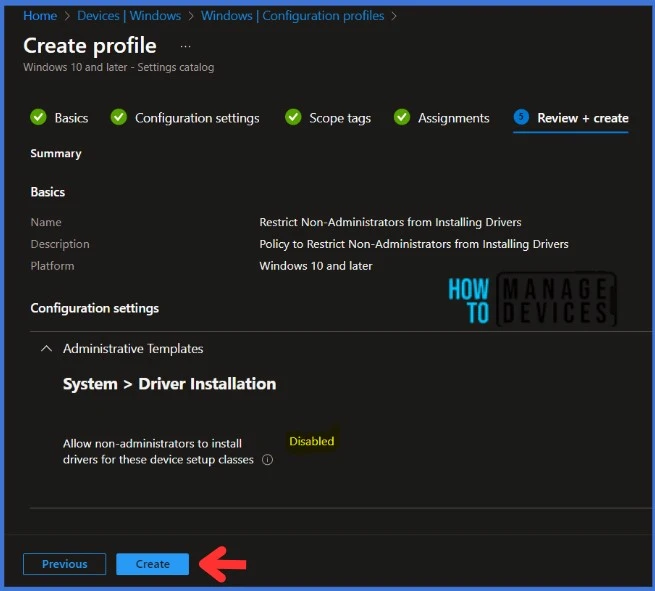Image resolution: width=655 pixels, height=591 pixels.
Task: Collapse the Administrative Templates section
Action: tap(46, 348)
